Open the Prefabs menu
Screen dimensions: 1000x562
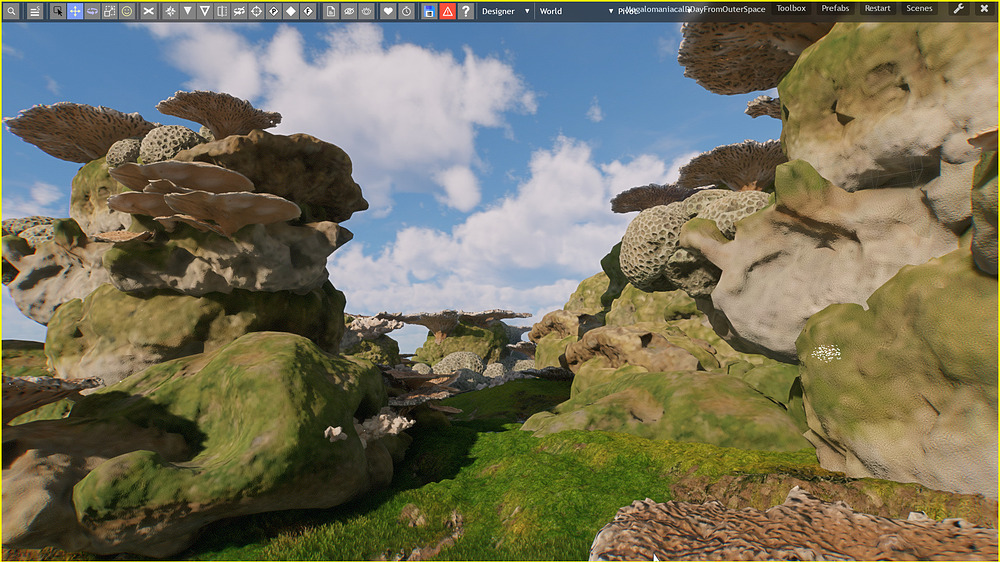pyautogui.click(x=835, y=8)
